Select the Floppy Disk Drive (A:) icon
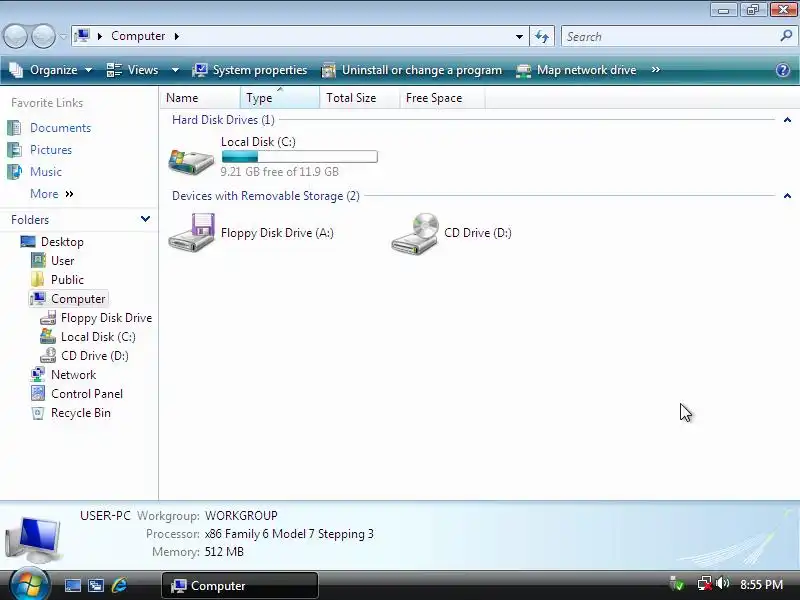Viewport: 800px width, 600px height. click(191, 232)
